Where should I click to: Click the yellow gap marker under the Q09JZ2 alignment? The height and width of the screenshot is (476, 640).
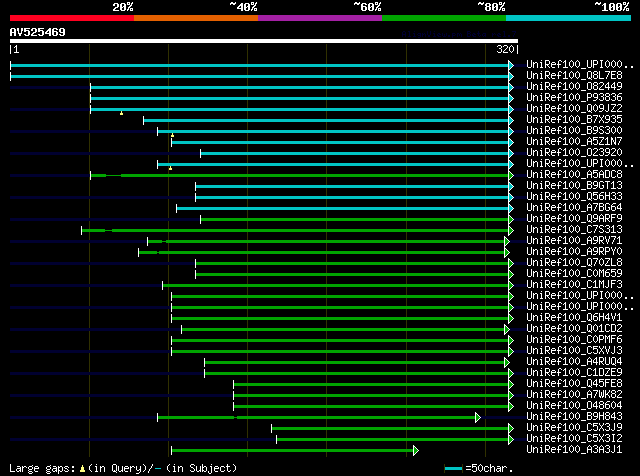pyautogui.click(x=121, y=113)
